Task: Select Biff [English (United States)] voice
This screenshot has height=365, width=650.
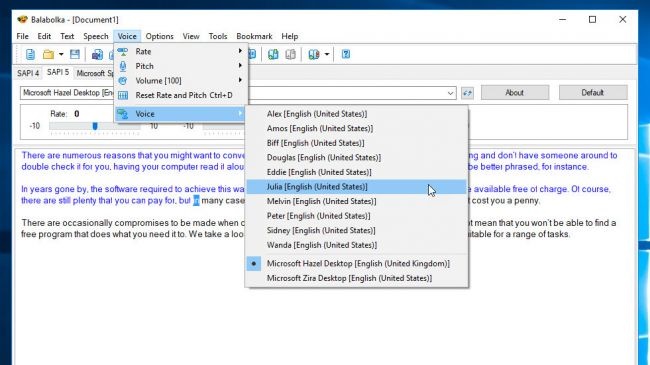Action: click(357, 143)
